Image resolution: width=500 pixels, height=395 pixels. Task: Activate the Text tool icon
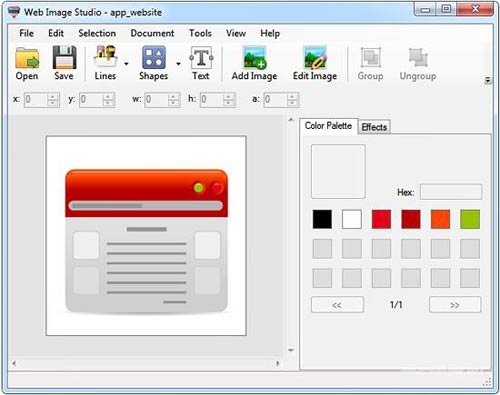tap(201, 57)
